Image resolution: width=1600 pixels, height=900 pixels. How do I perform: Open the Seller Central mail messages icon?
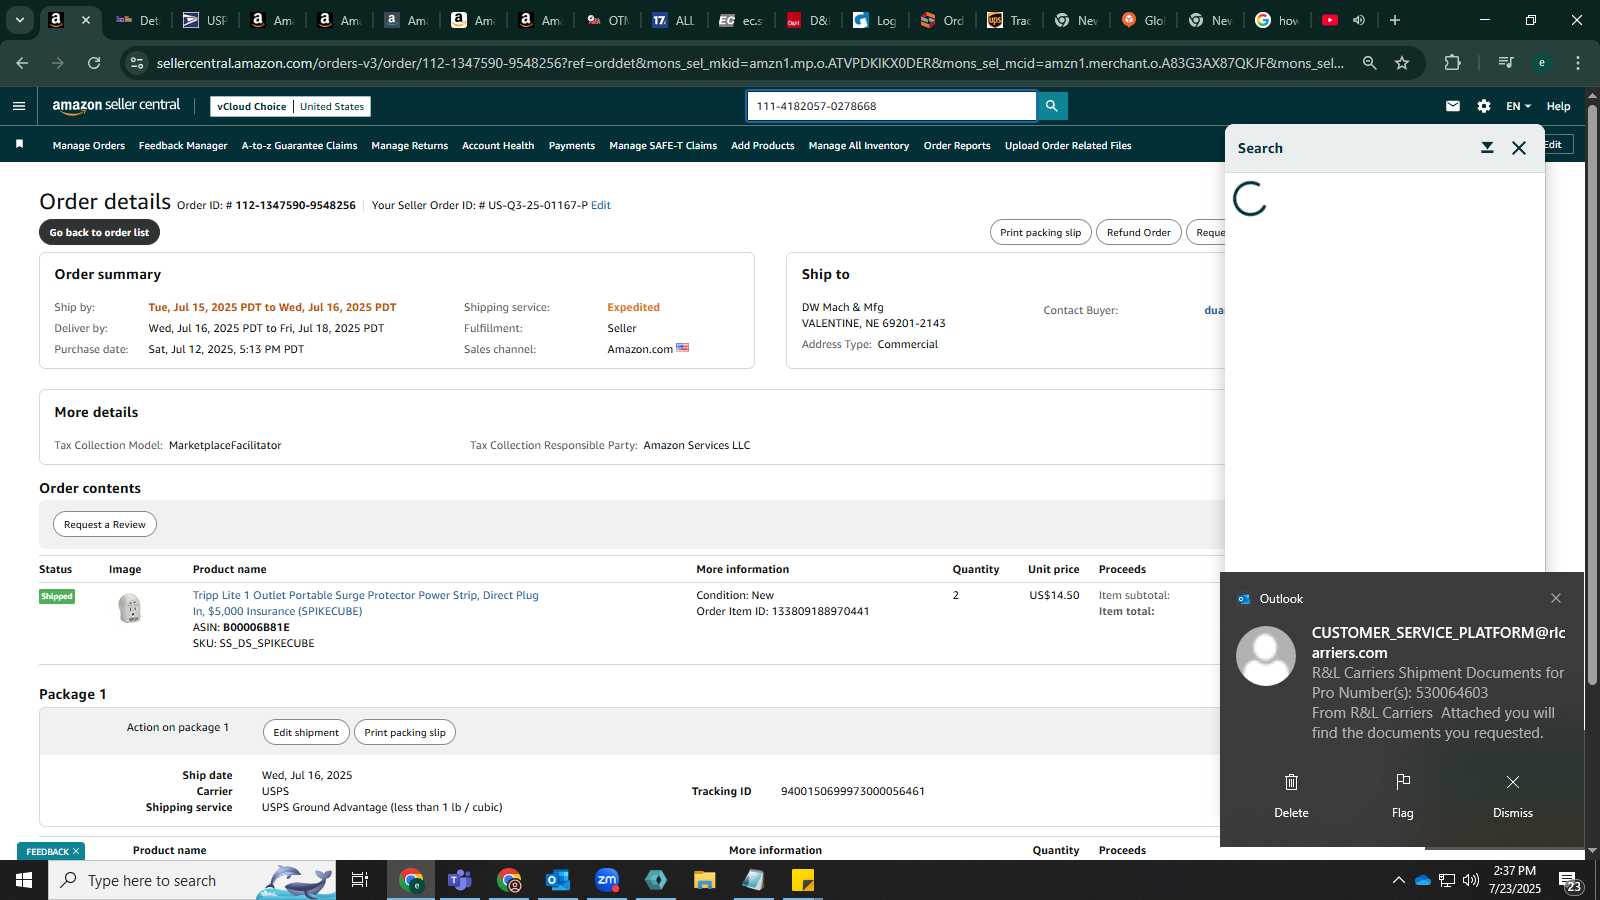tap(1453, 106)
